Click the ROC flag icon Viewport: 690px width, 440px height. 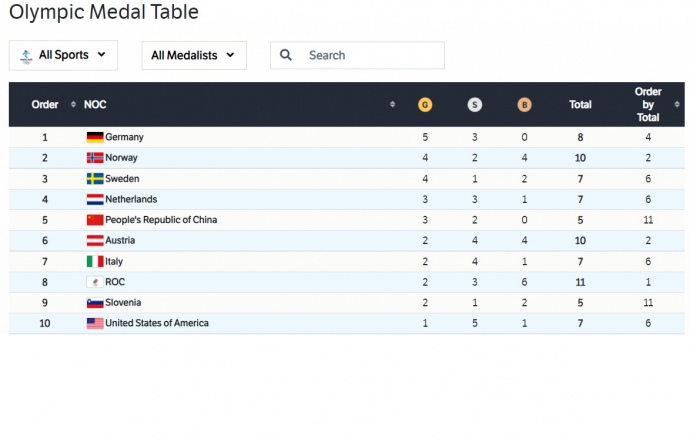(x=95, y=282)
